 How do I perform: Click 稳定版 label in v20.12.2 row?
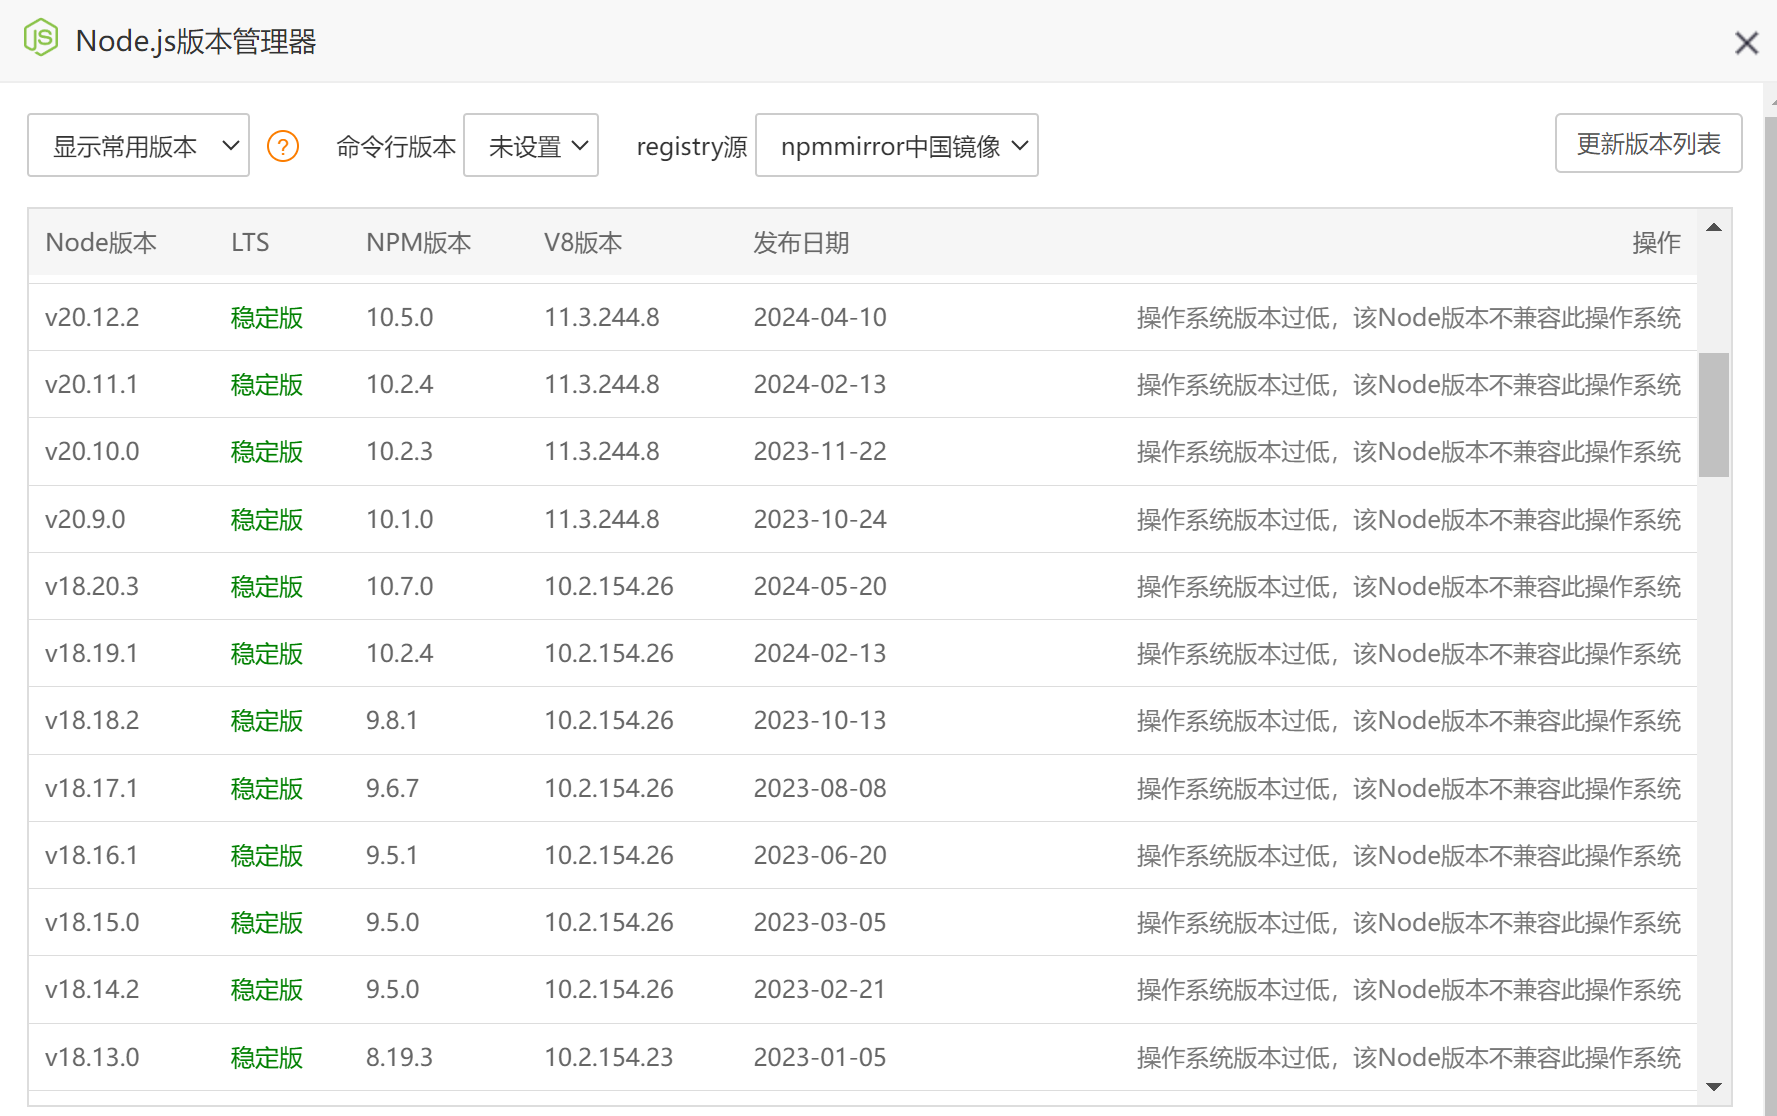[x=267, y=318]
